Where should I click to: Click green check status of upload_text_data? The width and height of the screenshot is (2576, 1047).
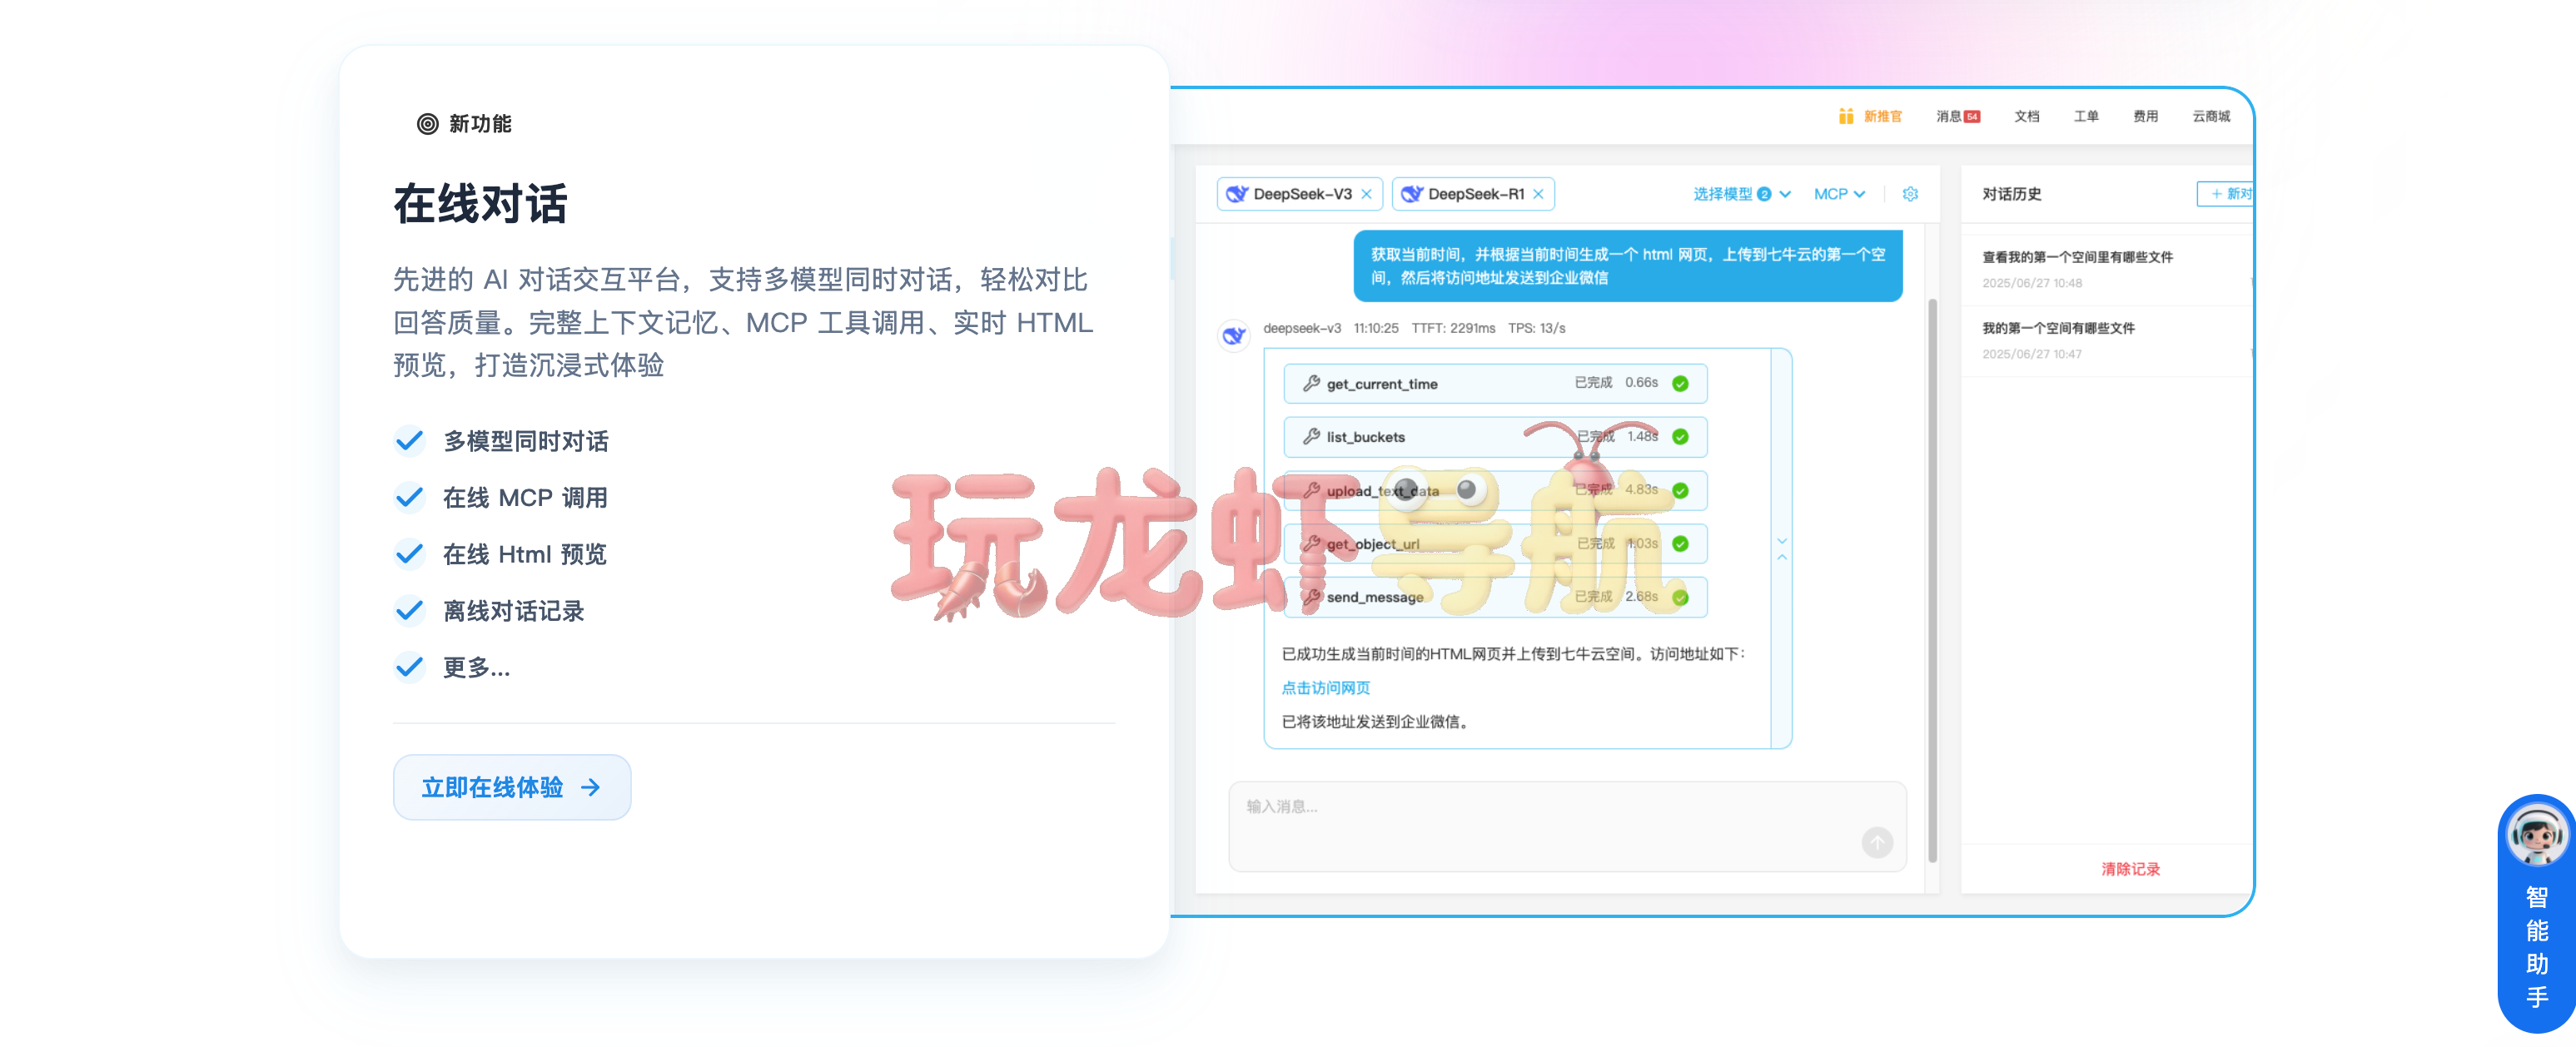tap(1680, 490)
